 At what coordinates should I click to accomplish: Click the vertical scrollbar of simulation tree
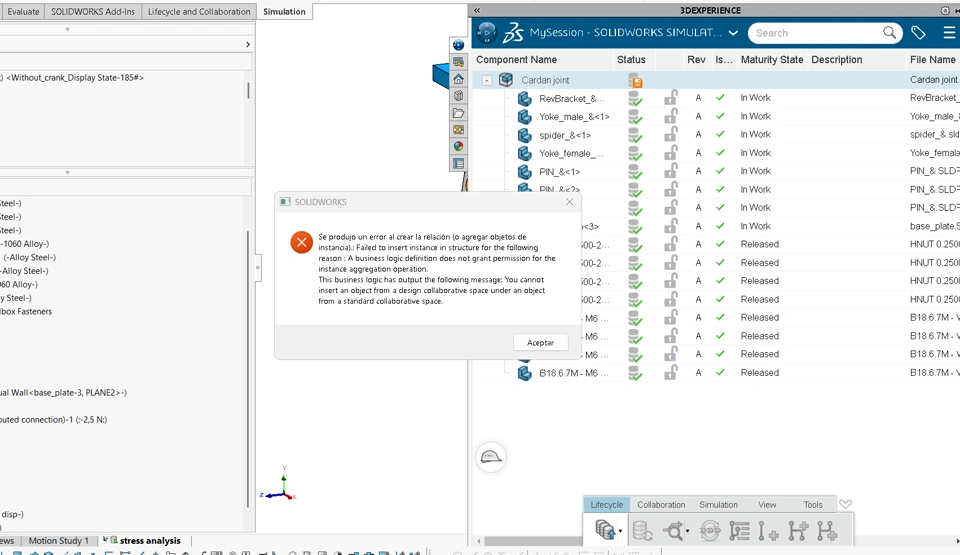point(248,369)
